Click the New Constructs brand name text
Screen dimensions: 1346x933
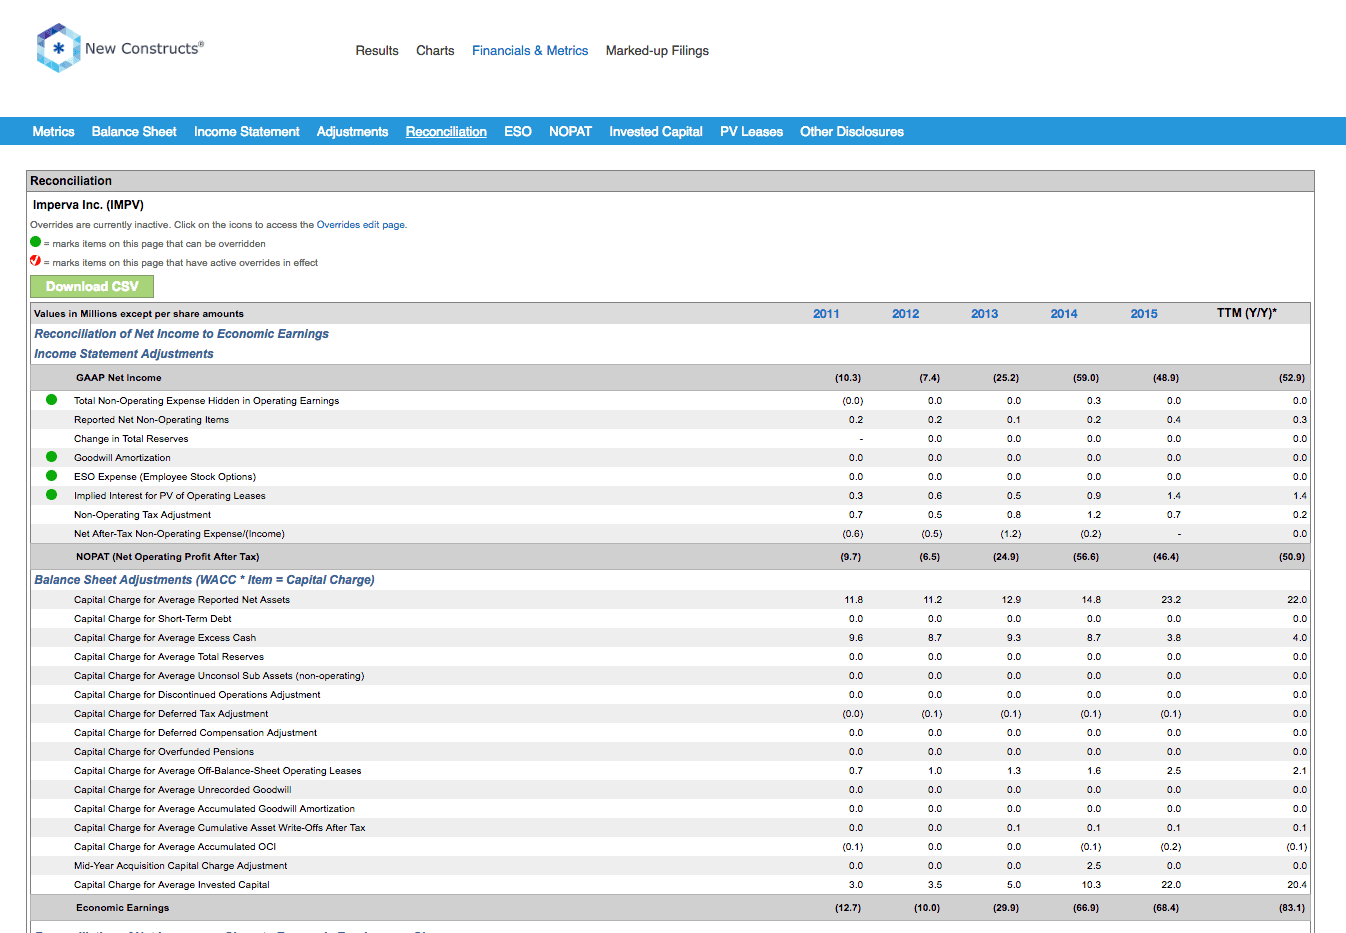[144, 48]
